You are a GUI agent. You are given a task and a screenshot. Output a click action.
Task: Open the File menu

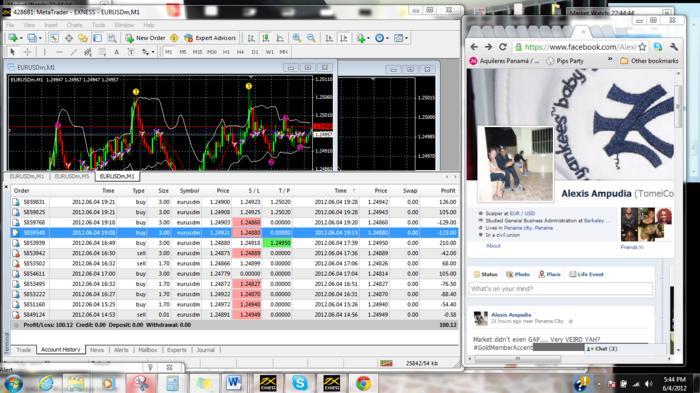(10, 25)
